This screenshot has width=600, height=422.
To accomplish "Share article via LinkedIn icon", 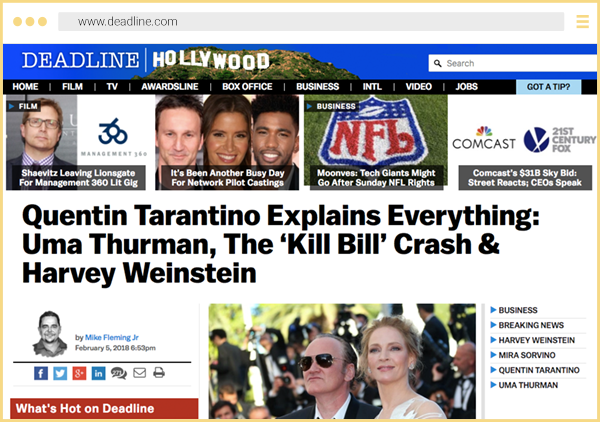I will pyautogui.click(x=98, y=373).
